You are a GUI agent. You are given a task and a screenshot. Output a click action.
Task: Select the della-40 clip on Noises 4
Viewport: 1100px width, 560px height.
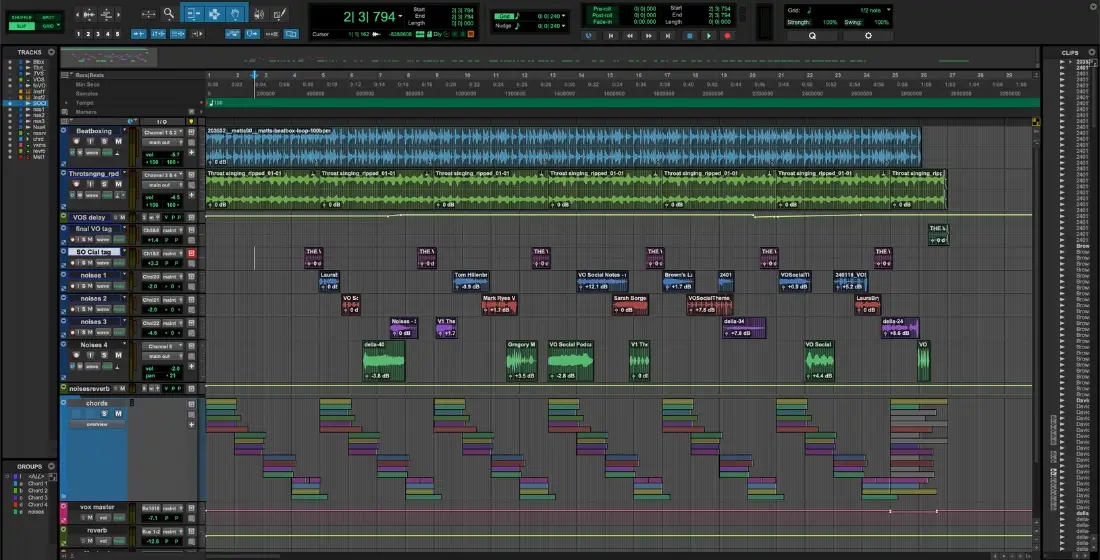coord(385,362)
